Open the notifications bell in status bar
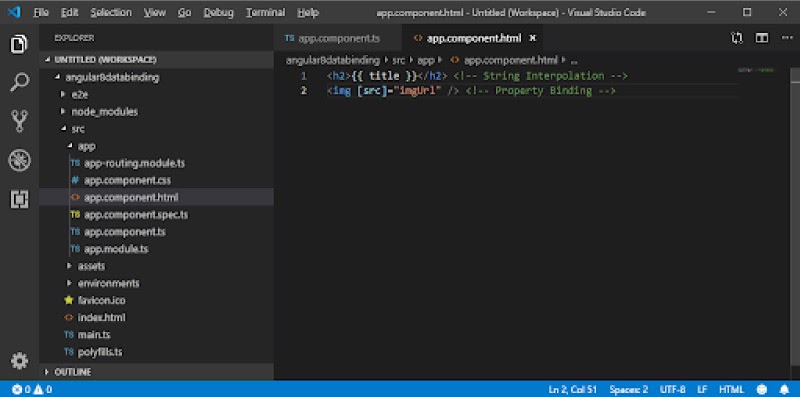The width and height of the screenshot is (800, 397). click(785, 390)
